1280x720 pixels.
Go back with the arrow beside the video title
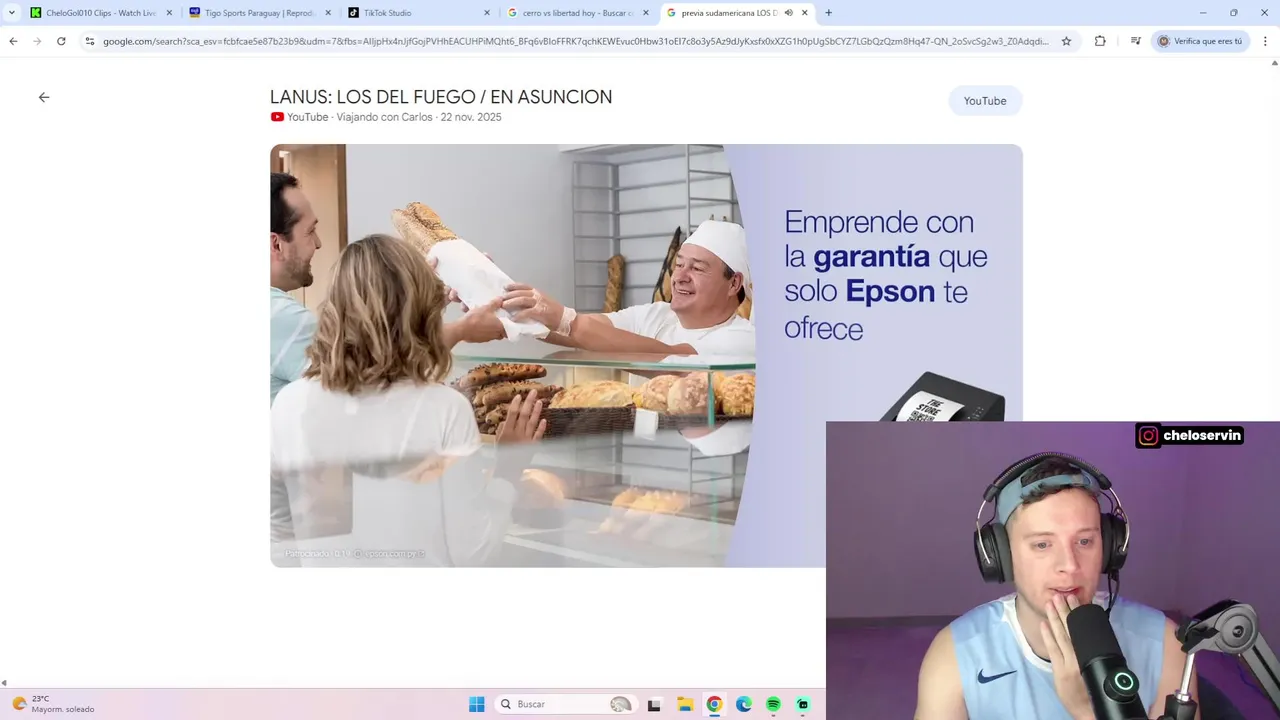click(x=44, y=97)
